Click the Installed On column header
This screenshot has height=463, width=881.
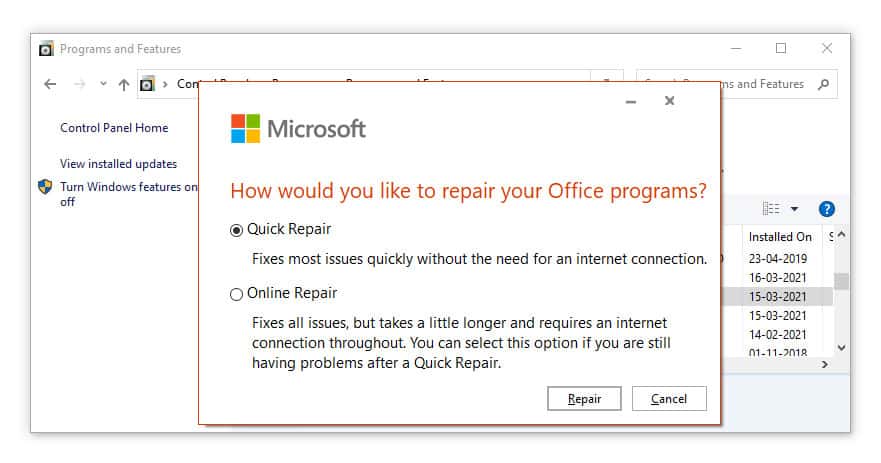(780, 237)
